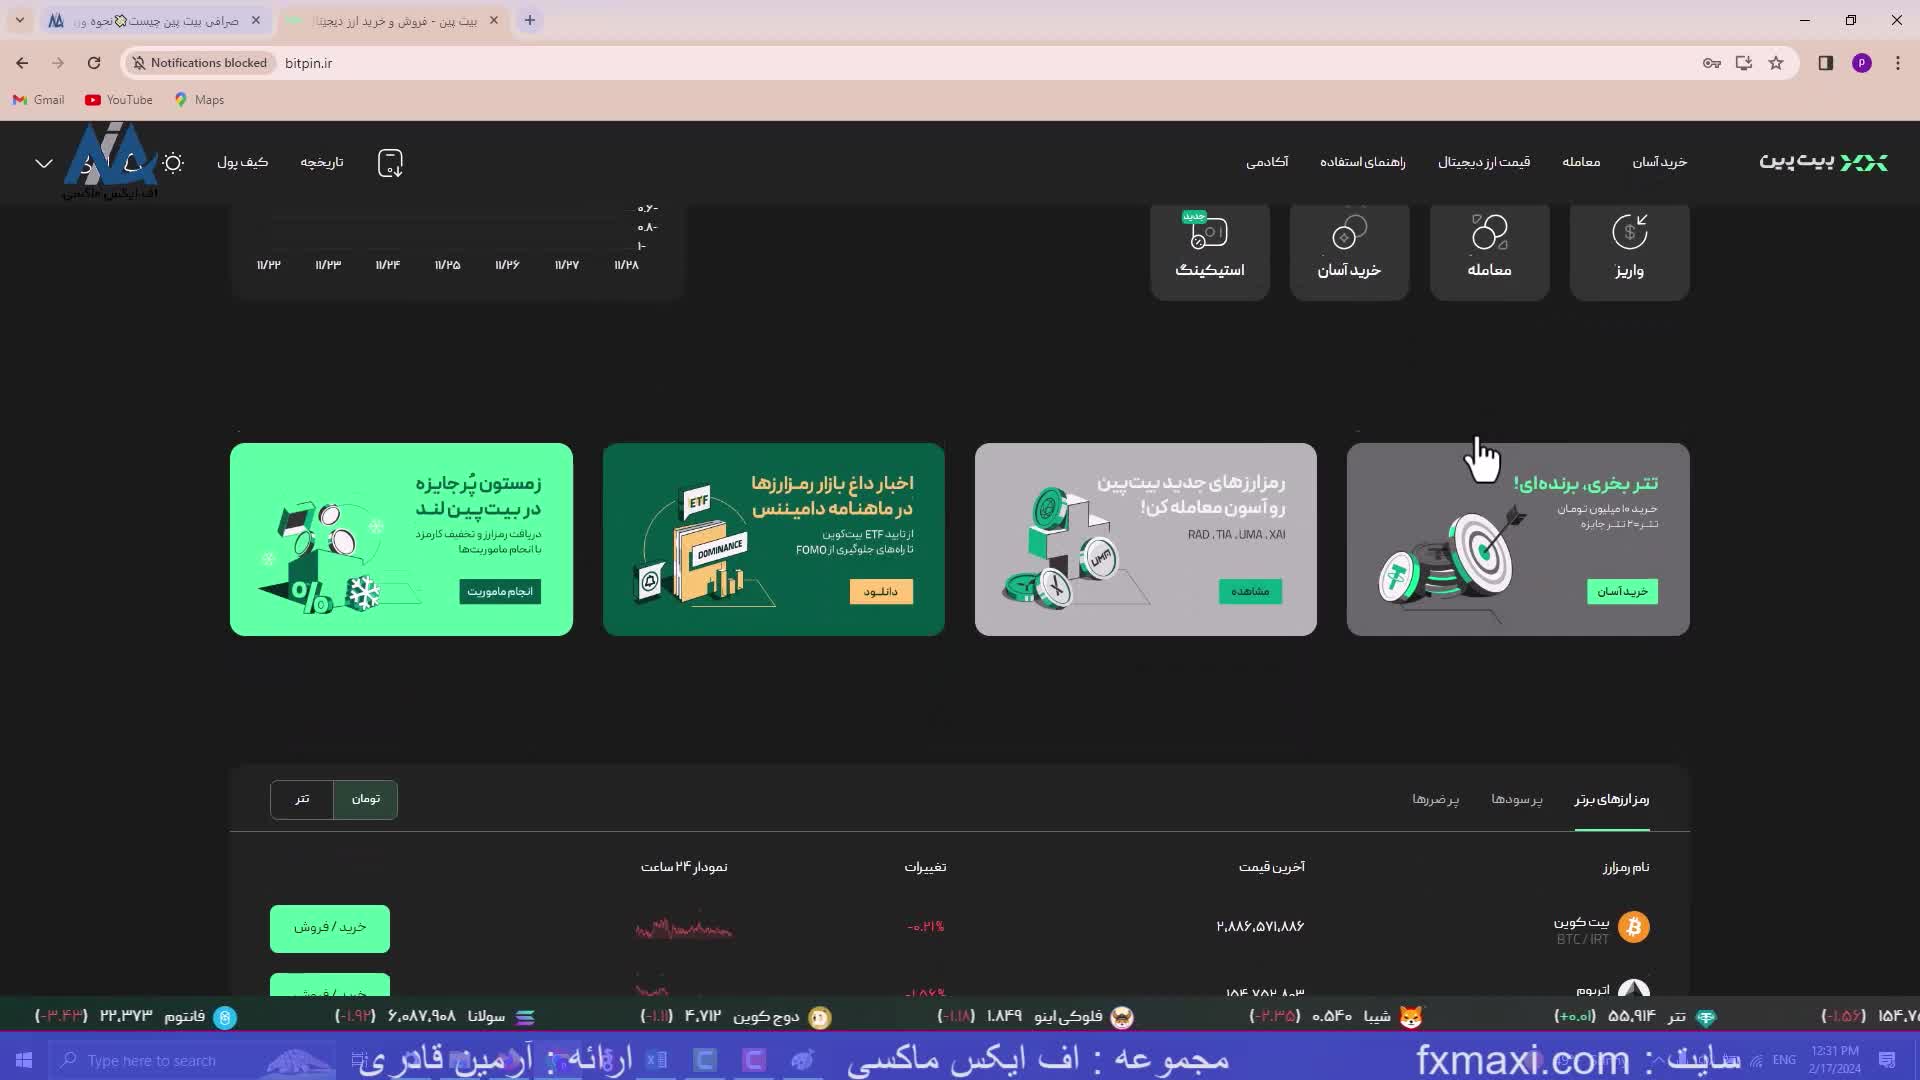This screenshot has width=1920, height=1080.
Task: Open the ENG language selector in taskbar
Action: [x=1783, y=1060]
